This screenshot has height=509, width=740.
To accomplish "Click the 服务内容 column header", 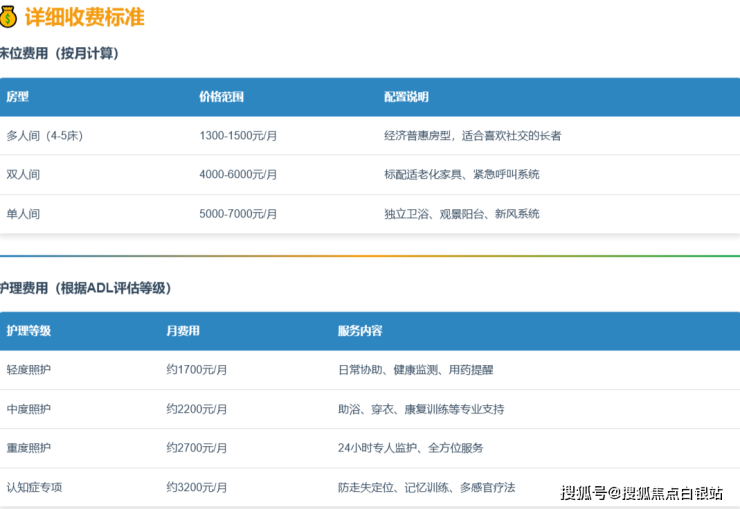I will pyautogui.click(x=360, y=331).
